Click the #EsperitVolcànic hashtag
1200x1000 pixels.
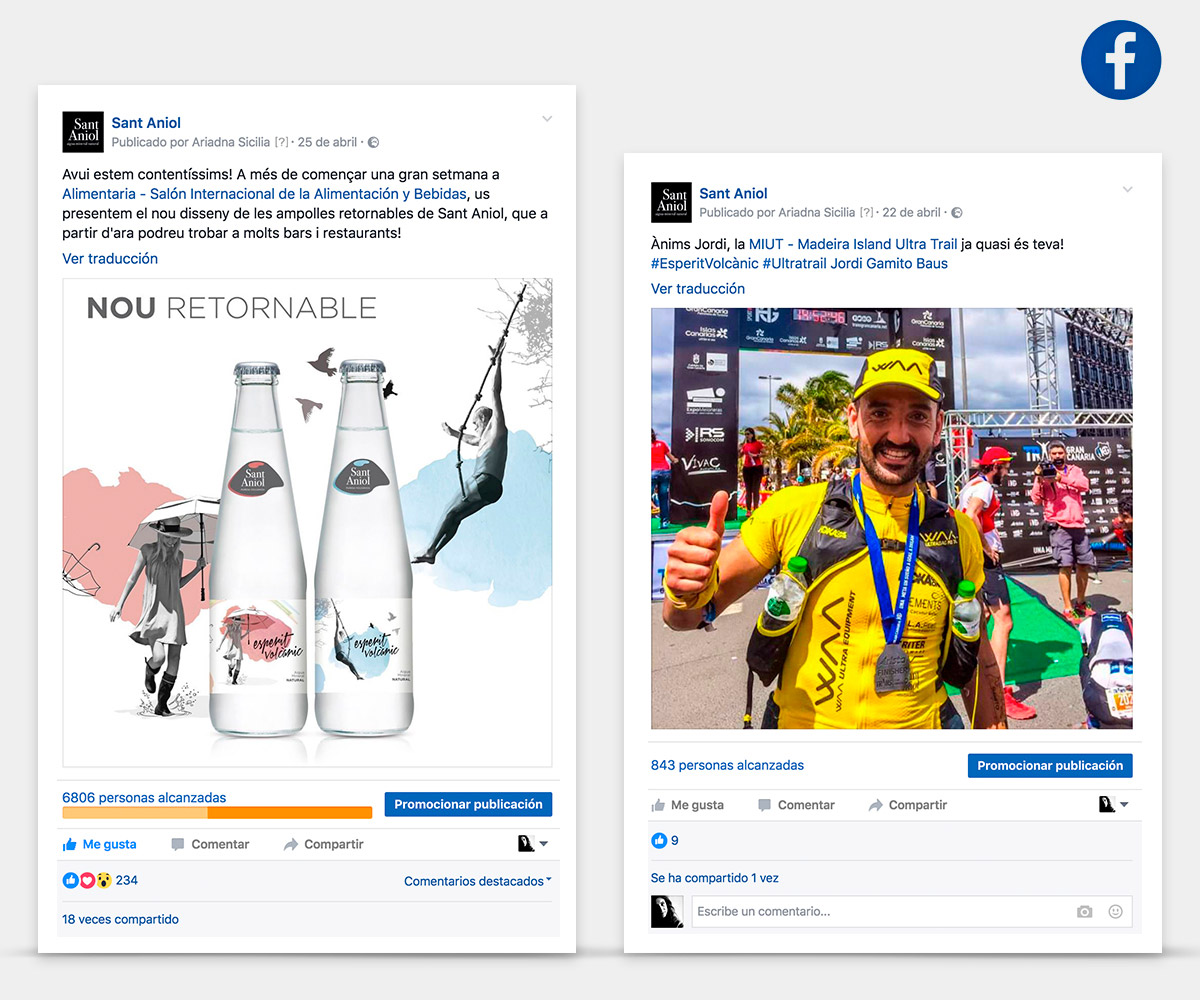[704, 264]
